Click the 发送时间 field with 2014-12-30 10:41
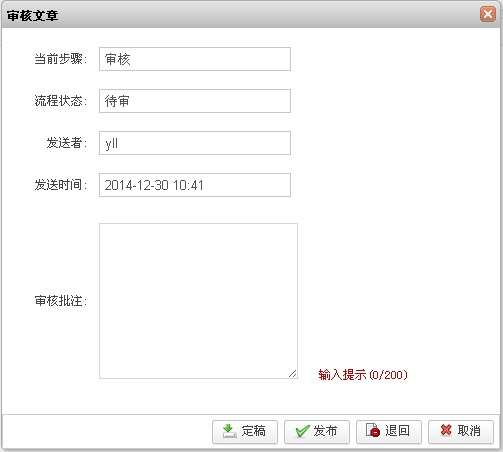Viewport: 503px width, 452px height. coord(195,185)
